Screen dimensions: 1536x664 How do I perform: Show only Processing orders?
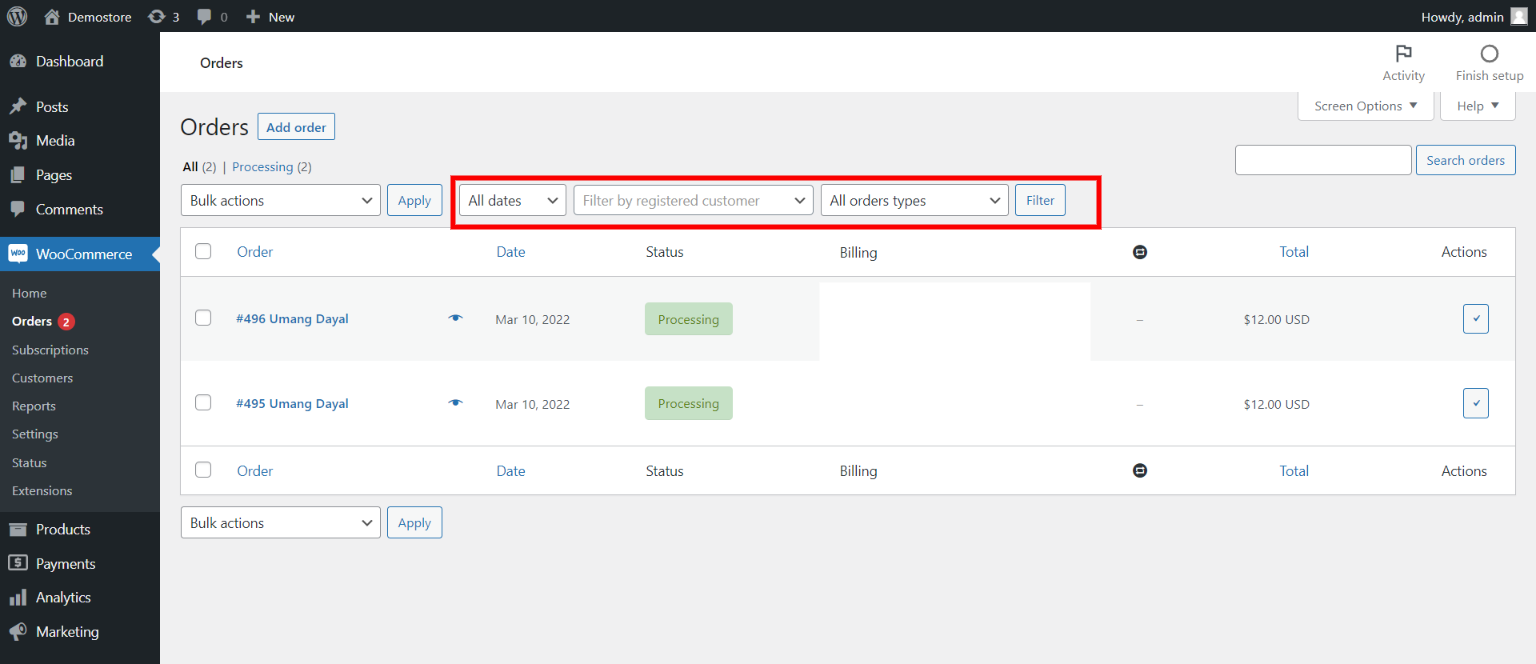point(262,167)
